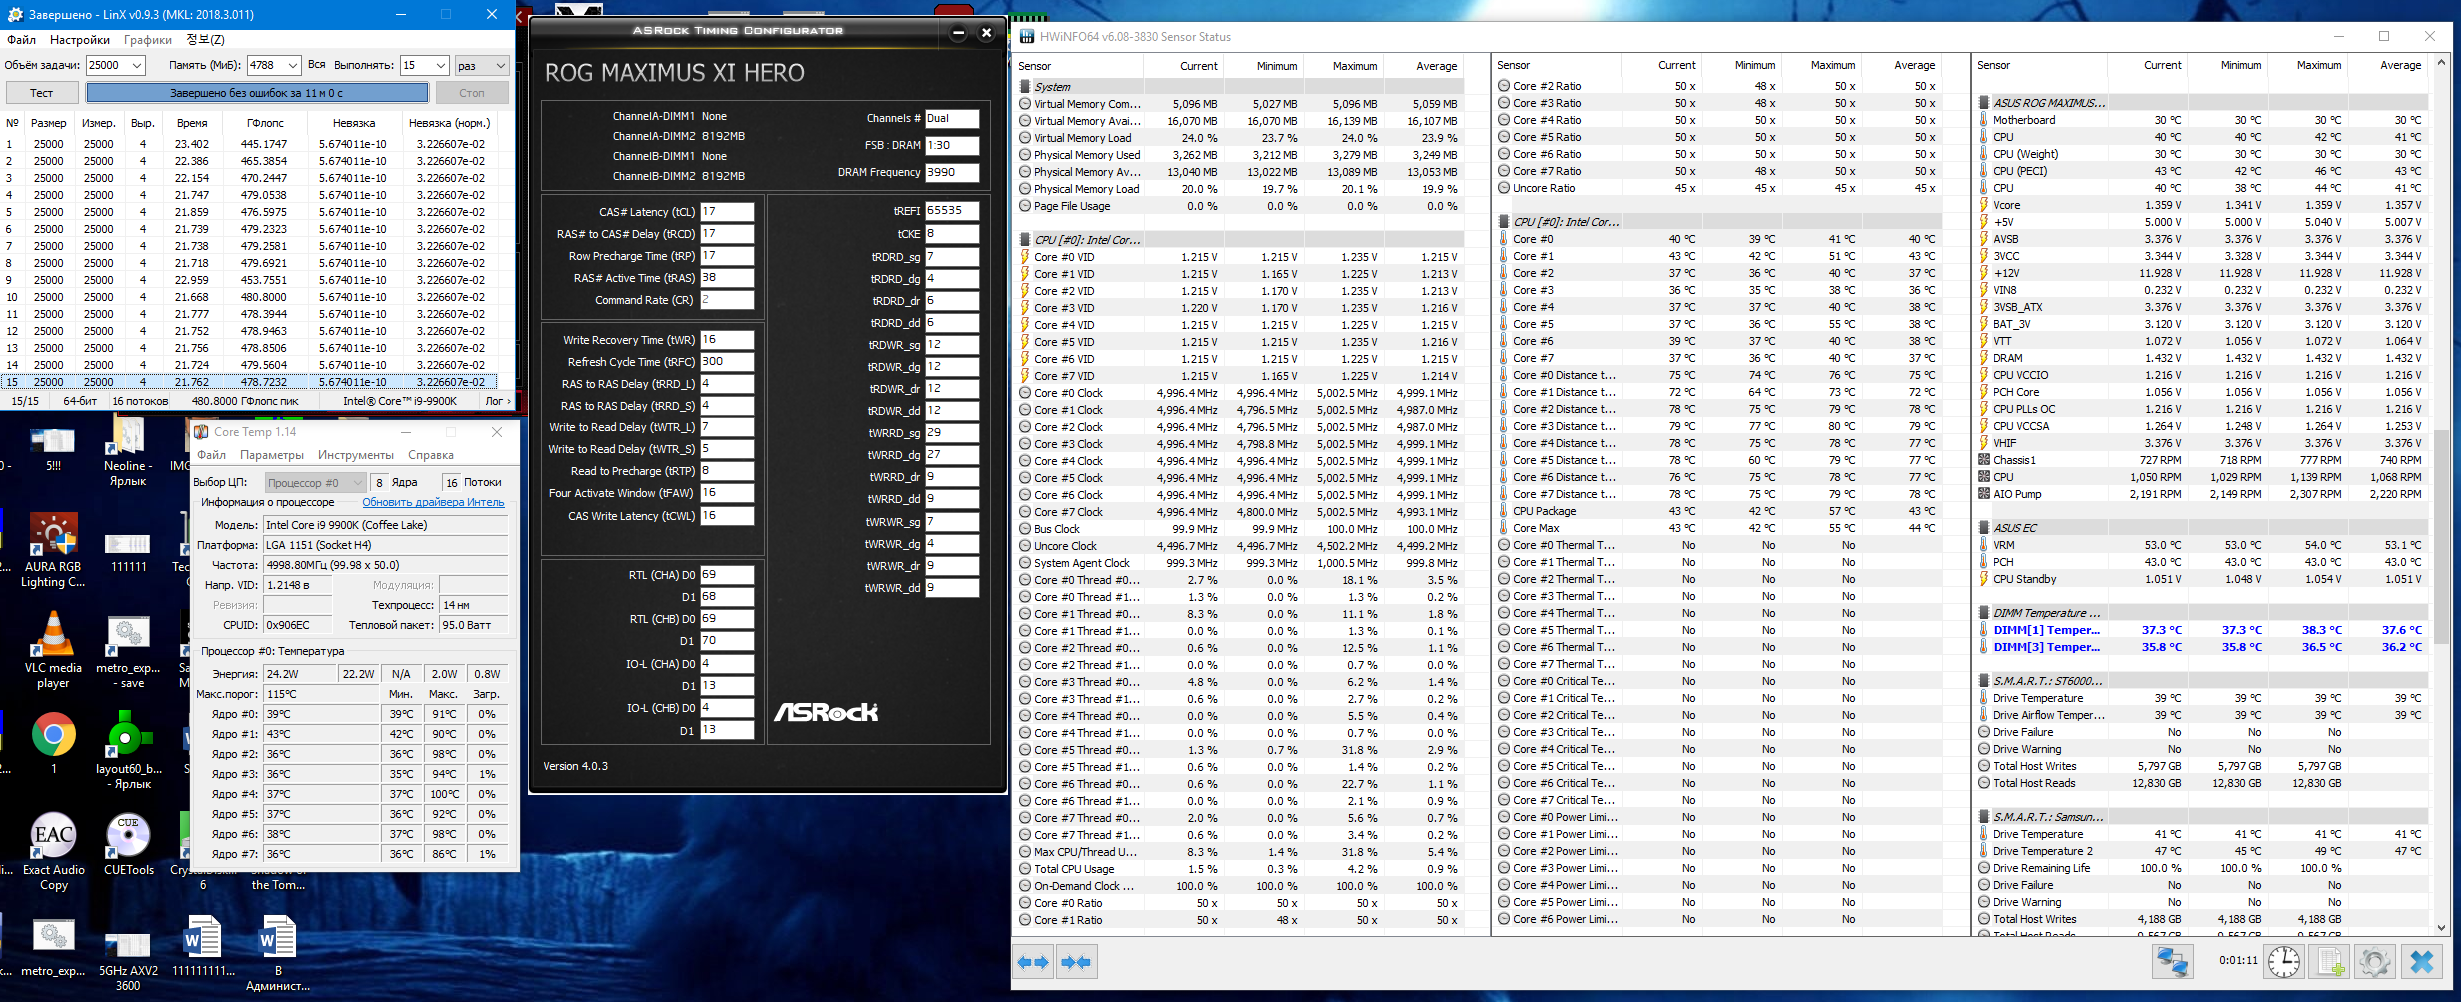
Task: Open the Справка menu in Core Temp
Action: point(431,455)
